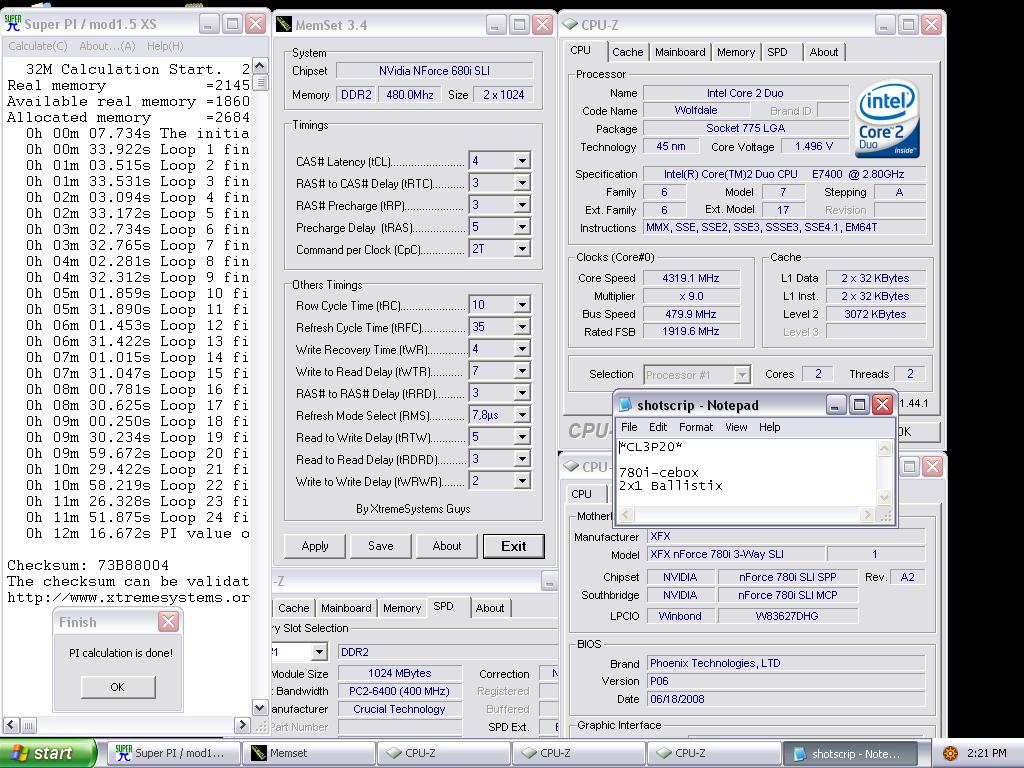Click the shotscrip Notepad title icon

(x=626, y=405)
